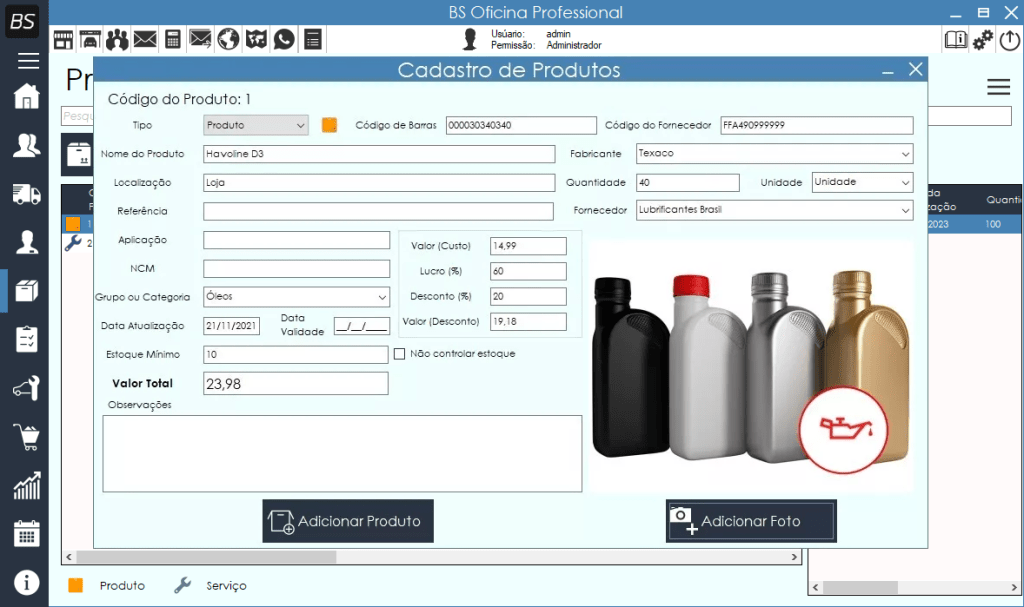Open the shopping cart sidebar icon

(x=26, y=436)
